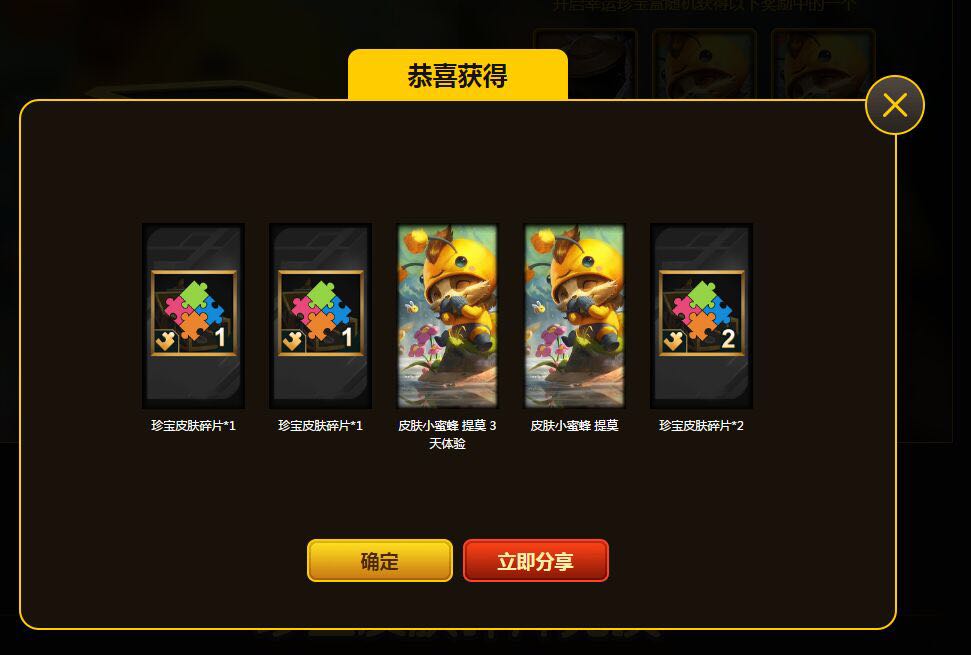This screenshot has width=971, height=655.
Task: Select the 珍宝皮肤碎片*2 colorful puzzle icon
Action: [702, 313]
